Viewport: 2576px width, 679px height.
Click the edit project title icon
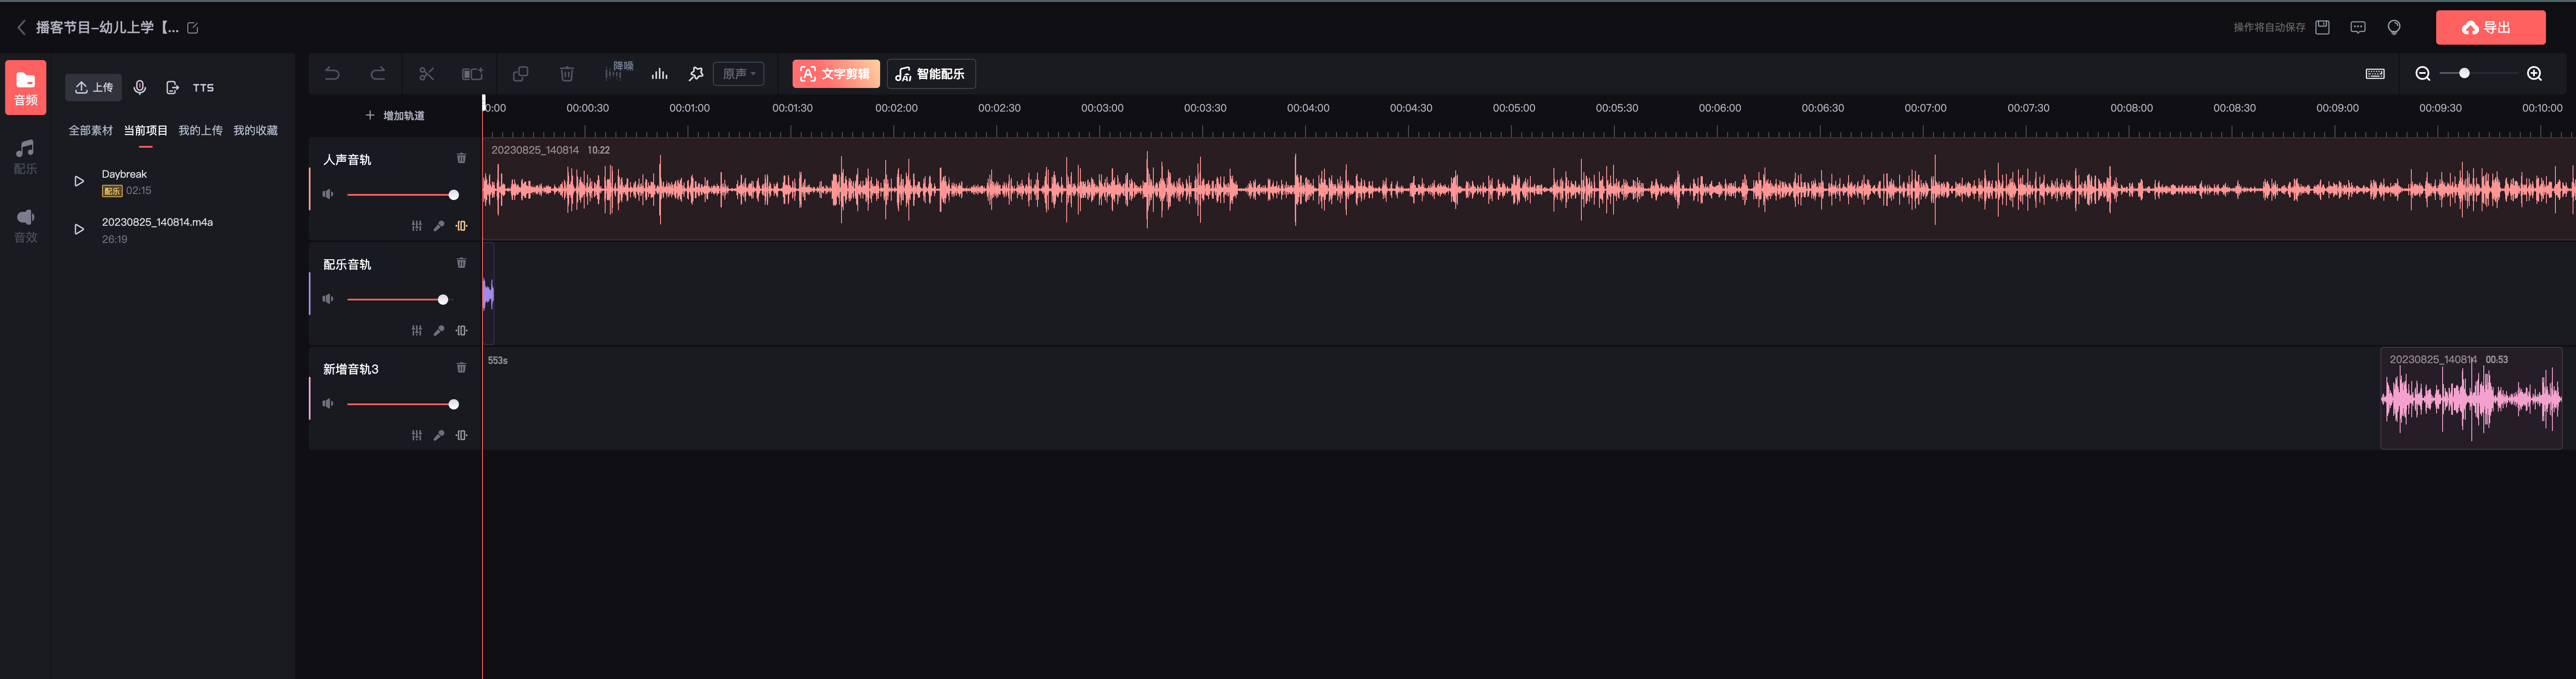[193, 28]
